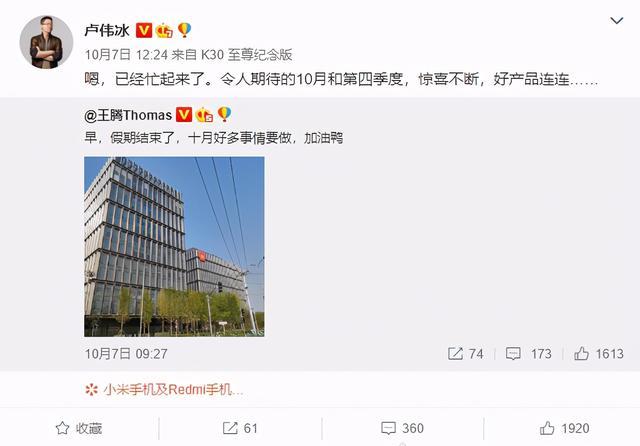The height and width of the screenshot is (446, 640).
Task: Click the balloon badge beside 卢伟冰
Action: [184, 30]
